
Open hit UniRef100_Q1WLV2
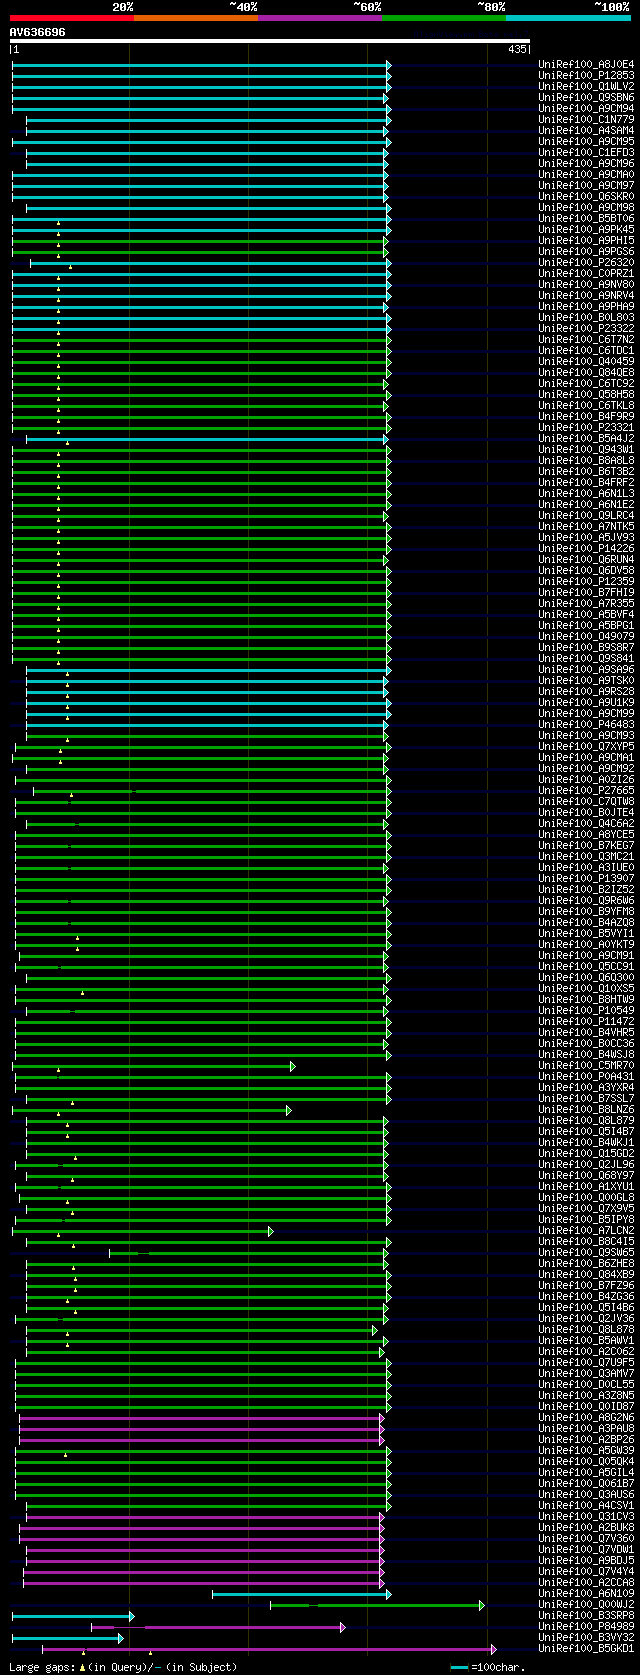pos(586,86)
